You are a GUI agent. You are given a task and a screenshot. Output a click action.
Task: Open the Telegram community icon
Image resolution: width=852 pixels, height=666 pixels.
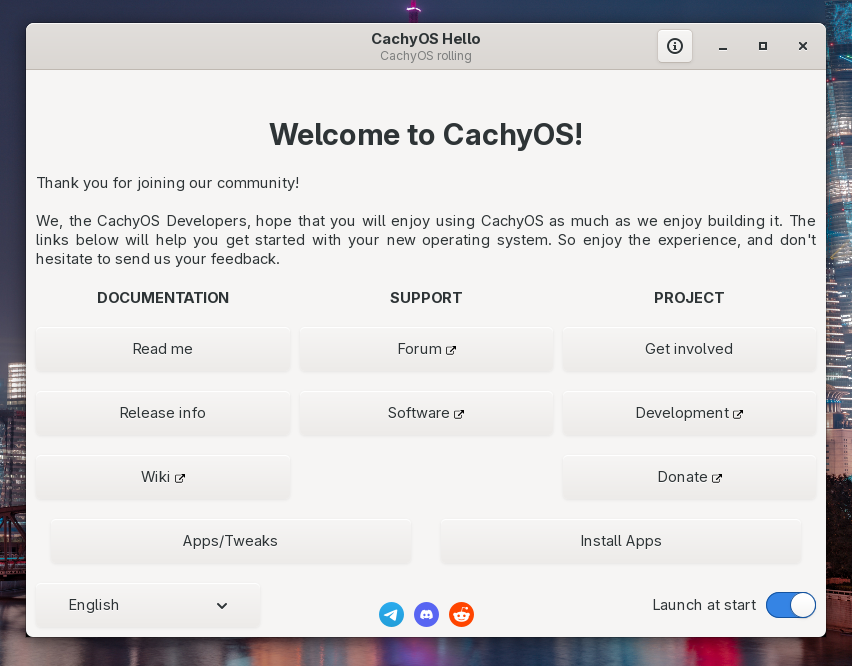391,614
